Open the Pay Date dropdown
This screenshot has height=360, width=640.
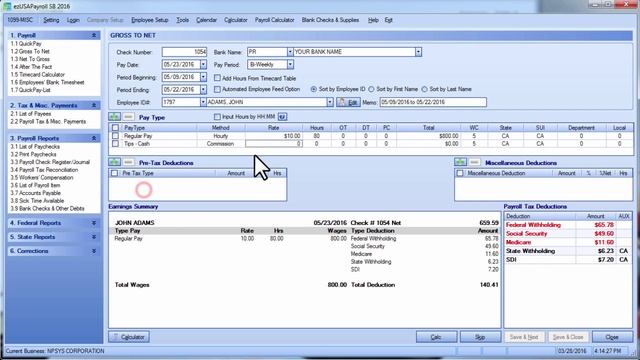pos(203,64)
